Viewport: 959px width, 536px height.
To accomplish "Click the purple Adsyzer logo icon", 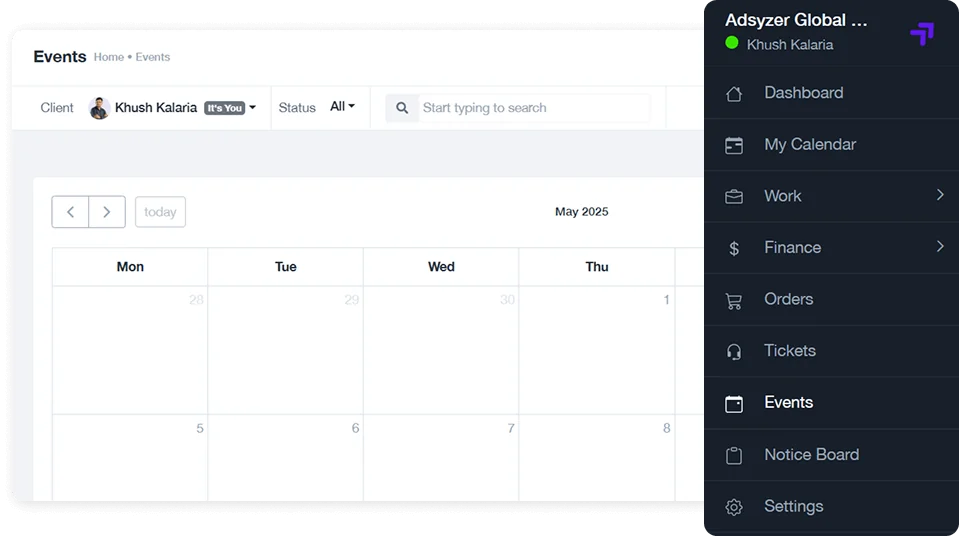I will [921, 34].
